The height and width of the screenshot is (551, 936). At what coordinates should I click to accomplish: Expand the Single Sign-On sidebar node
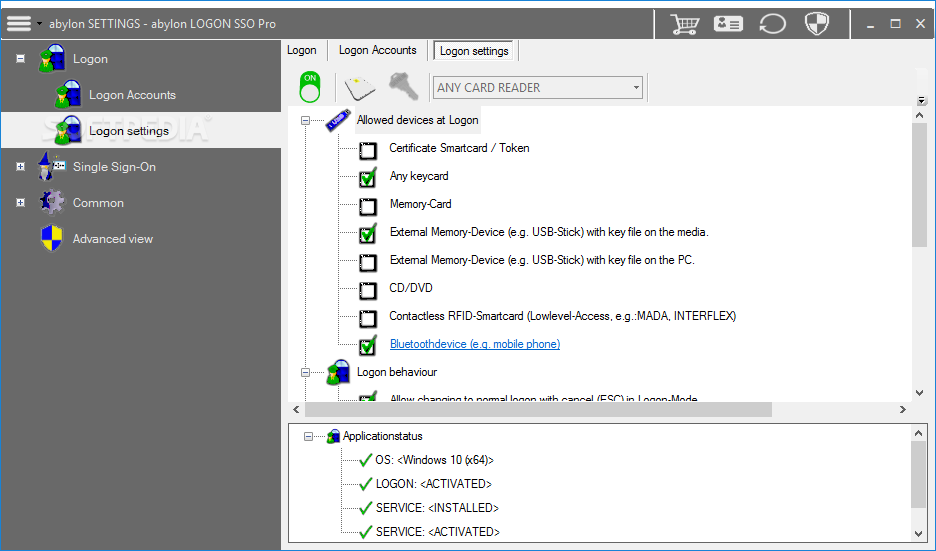[20, 167]
